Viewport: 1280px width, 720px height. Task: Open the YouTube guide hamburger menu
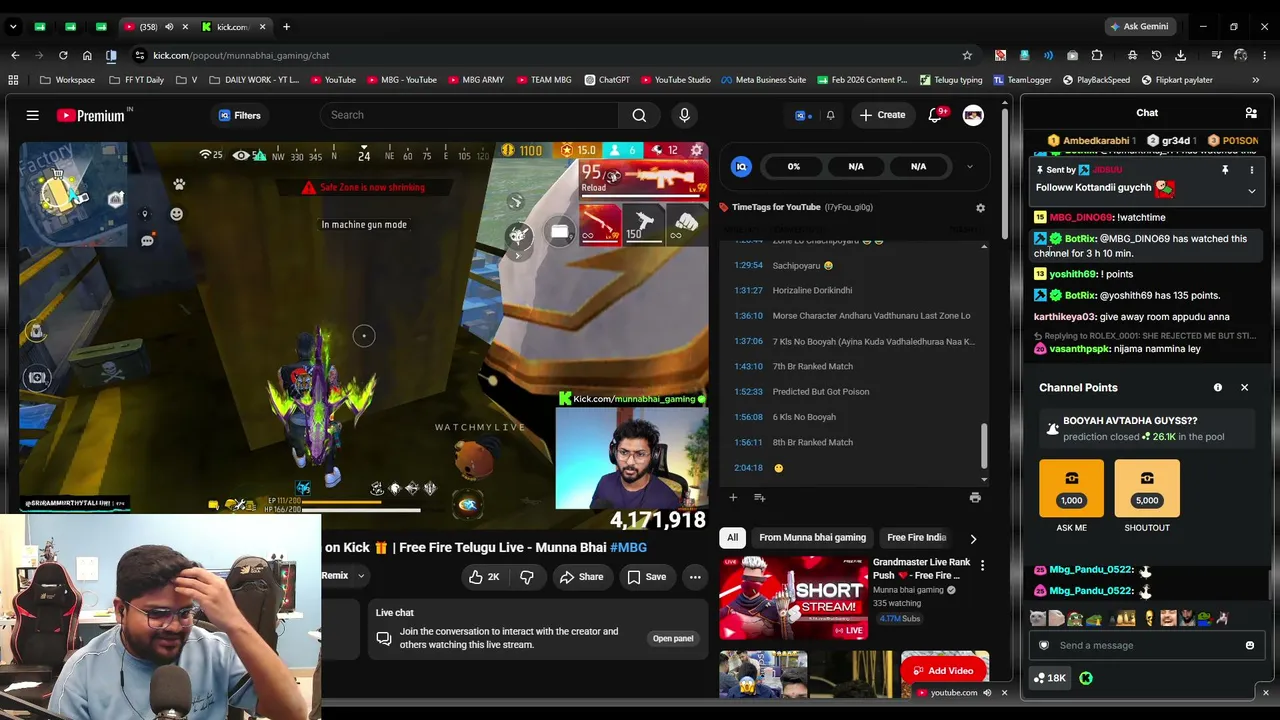(x=33, y=115)
